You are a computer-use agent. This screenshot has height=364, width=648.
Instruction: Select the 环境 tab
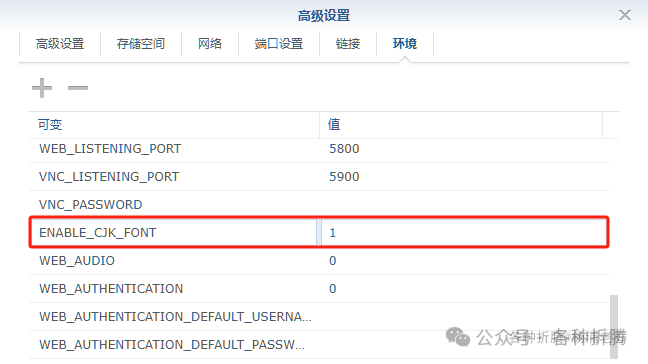coord(405,43)
